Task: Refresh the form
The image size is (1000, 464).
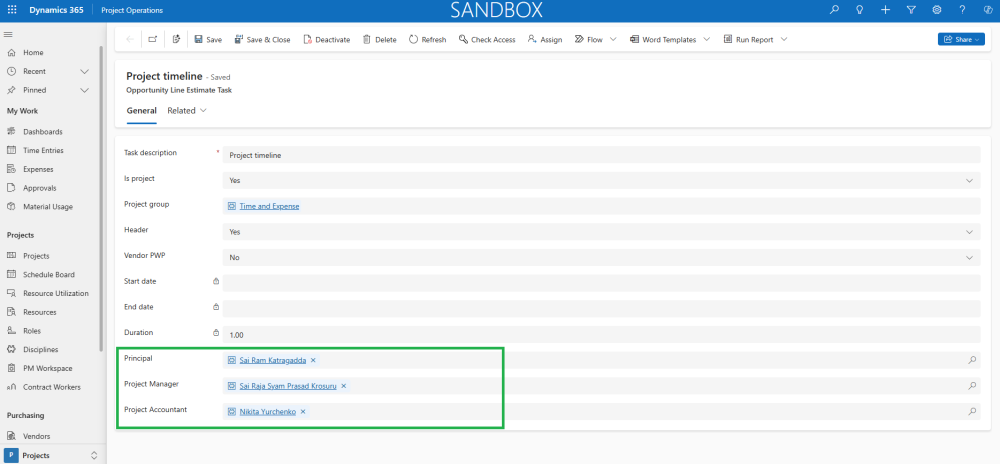Action: 427,40
